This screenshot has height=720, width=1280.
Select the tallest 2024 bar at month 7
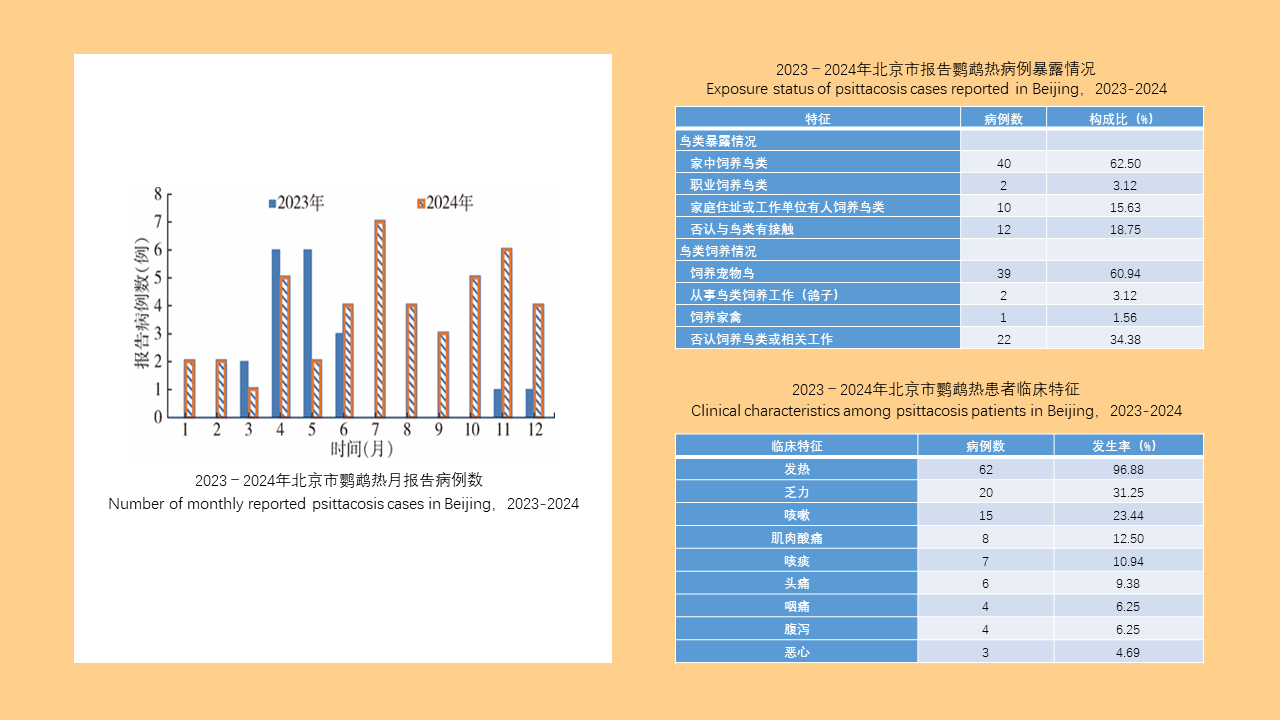coord(380,318)
